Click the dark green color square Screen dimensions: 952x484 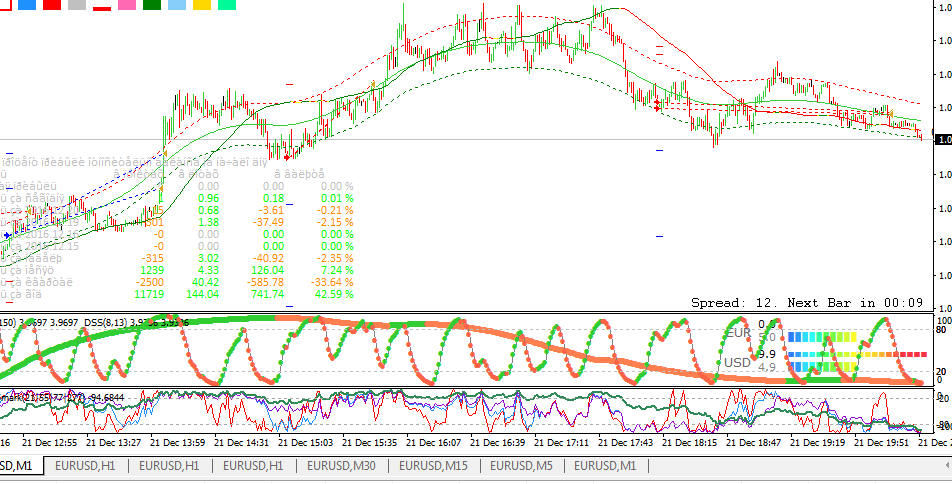tap(152, 4)
